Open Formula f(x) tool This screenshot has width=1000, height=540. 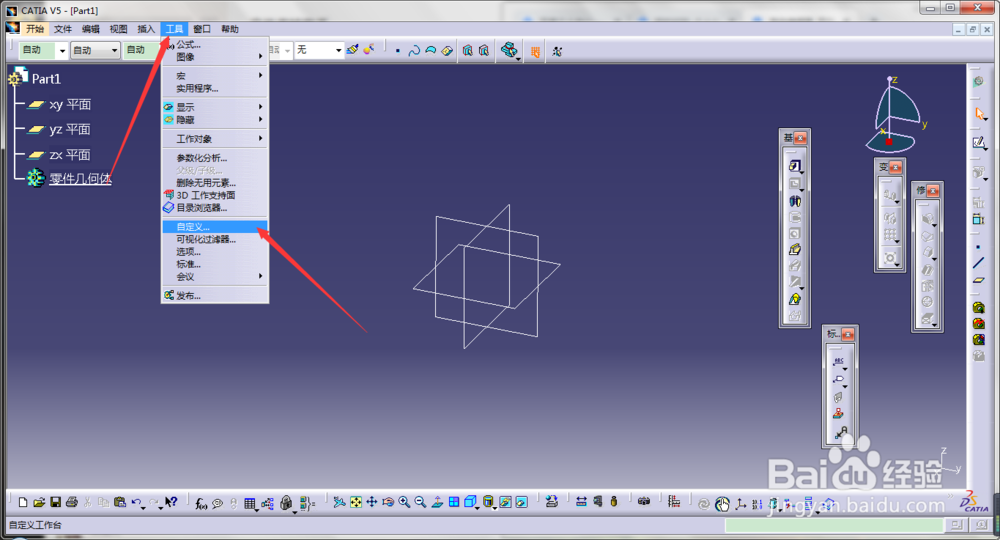coord(201,504)
